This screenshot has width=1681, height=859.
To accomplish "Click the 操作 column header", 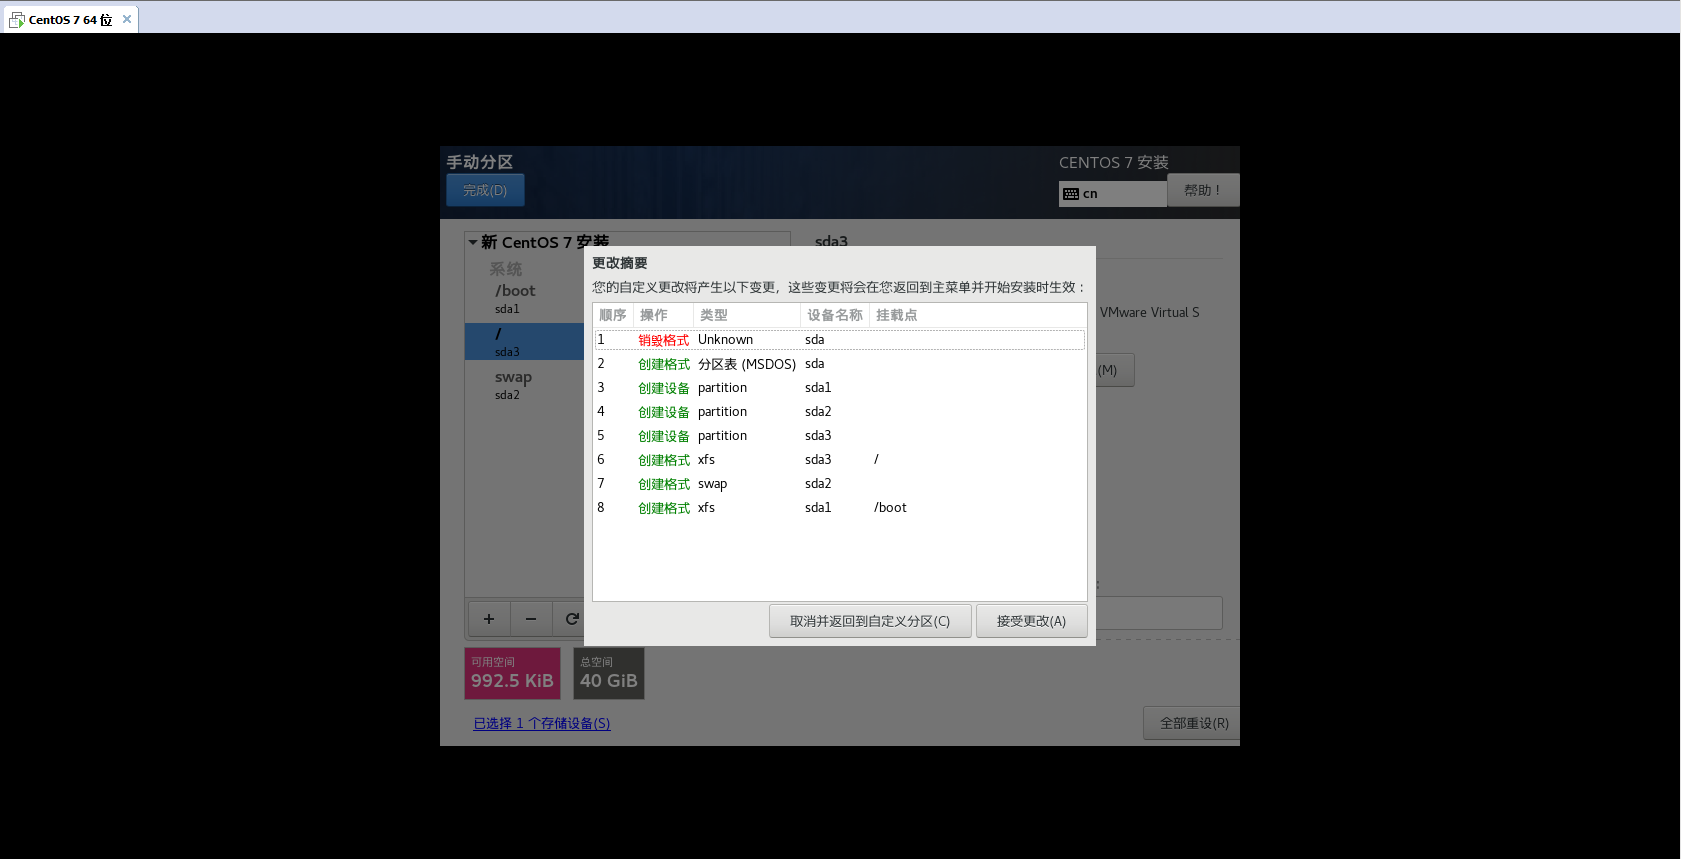I will point(663,315).
